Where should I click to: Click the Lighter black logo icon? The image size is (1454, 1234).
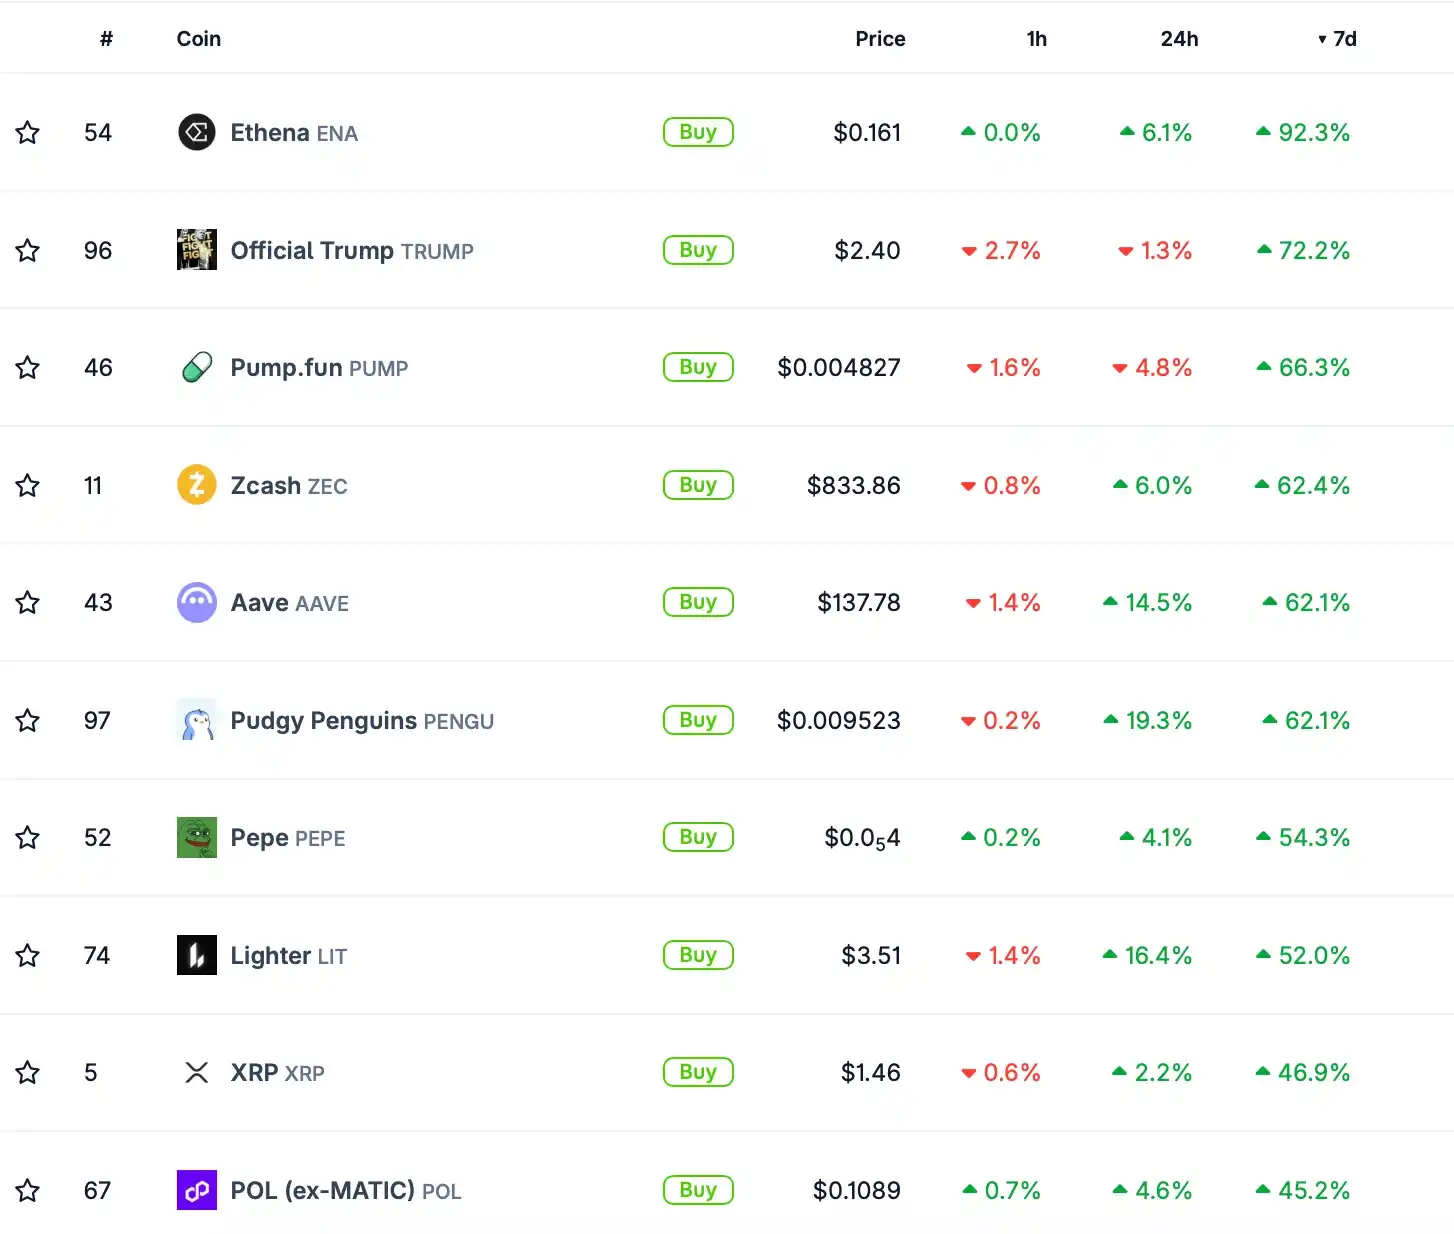pyautogui.click(x=197, y=955)
